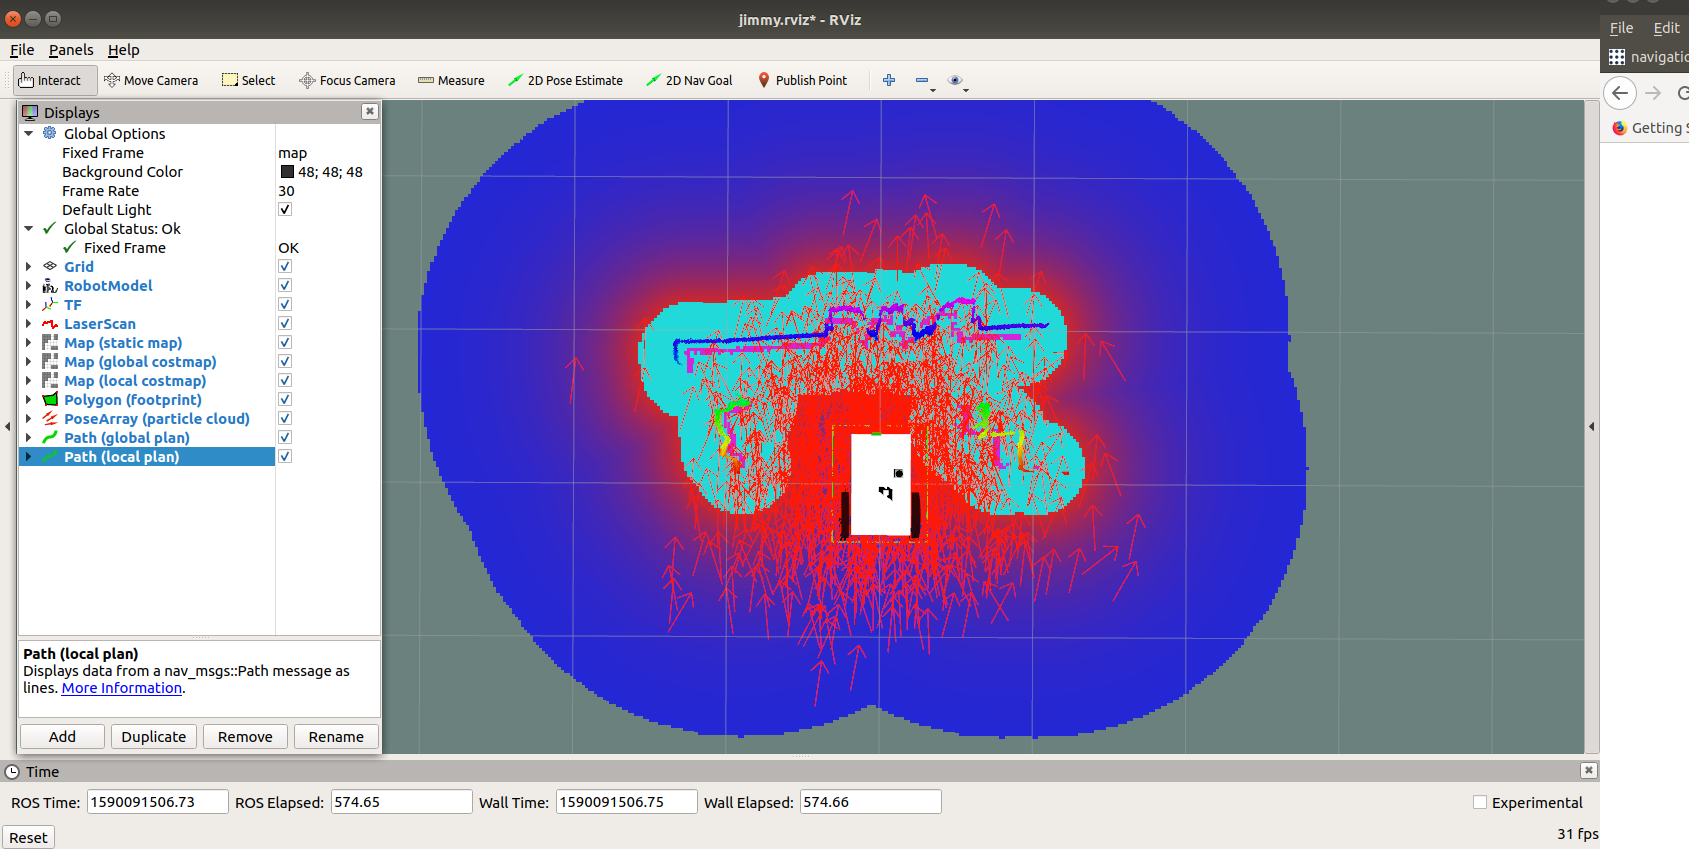Expand the RobotModel display properties
This screenshot has width=1689, height=849.
pos(29,286)
